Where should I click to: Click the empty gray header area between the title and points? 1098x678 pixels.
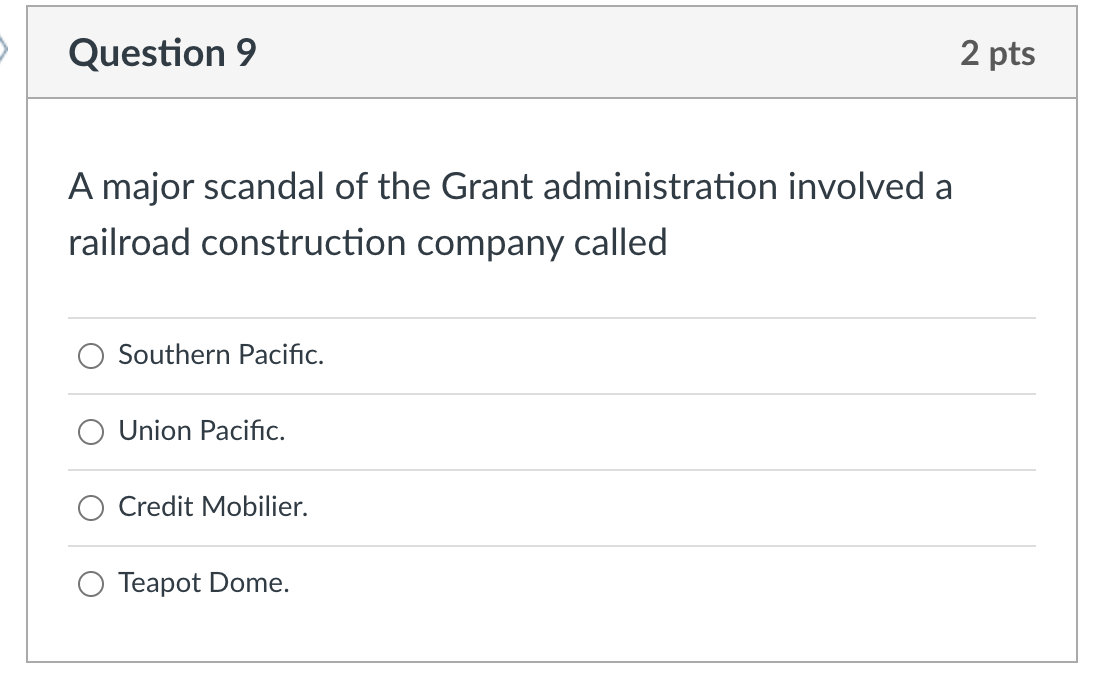(608, 53)
